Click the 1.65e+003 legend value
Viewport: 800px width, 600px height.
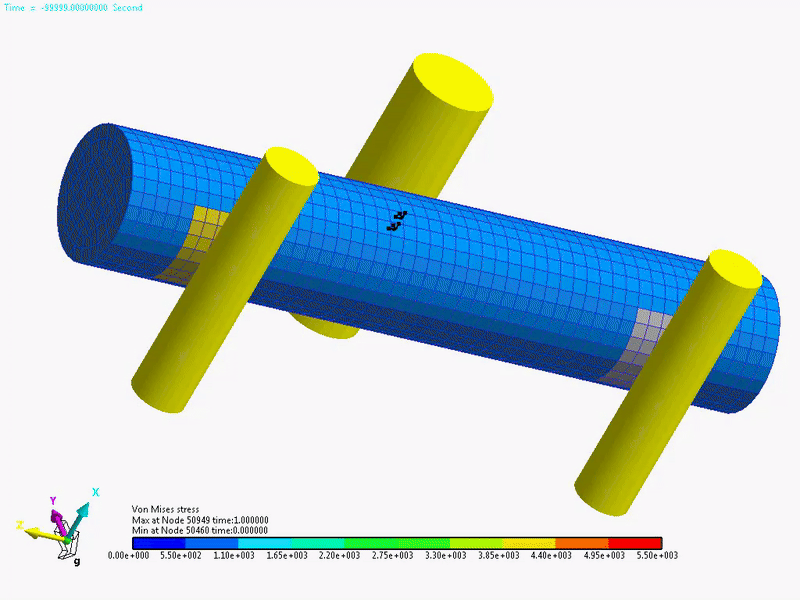287,555
